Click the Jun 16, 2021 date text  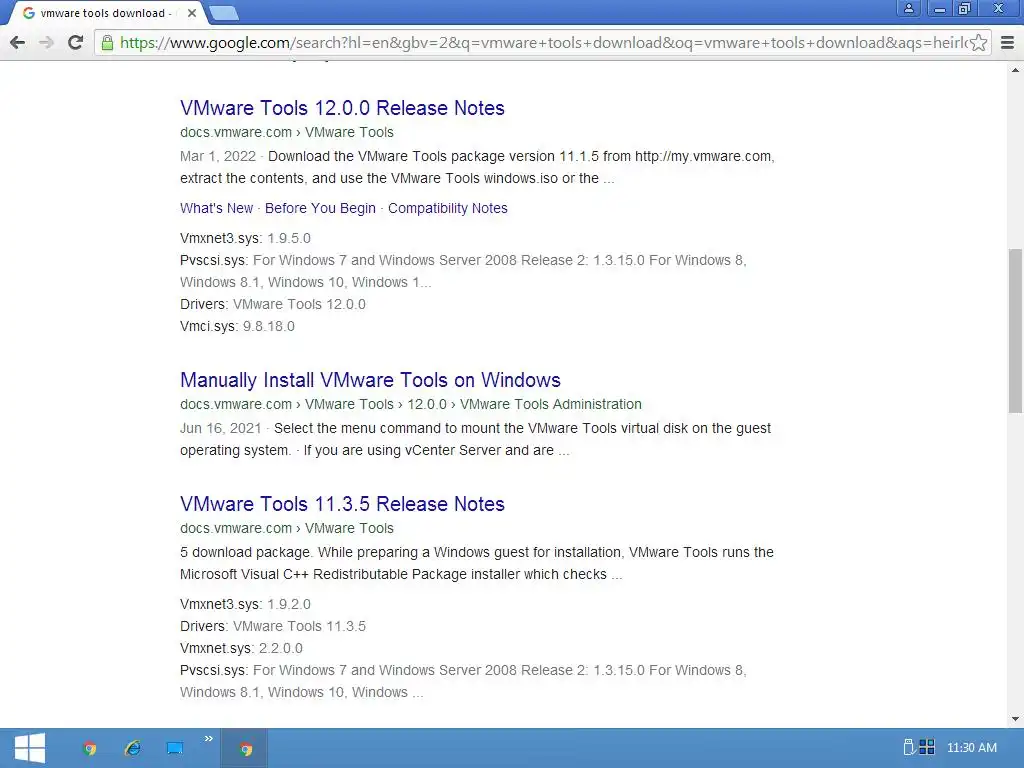click(x=220, y=428)
